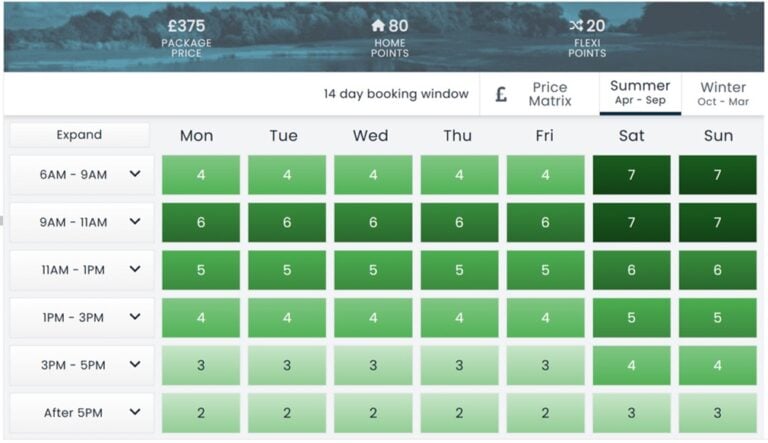Open the 1PM - 3PM row chevron
This screenshot has width=768, height=443.
[135, 318]
